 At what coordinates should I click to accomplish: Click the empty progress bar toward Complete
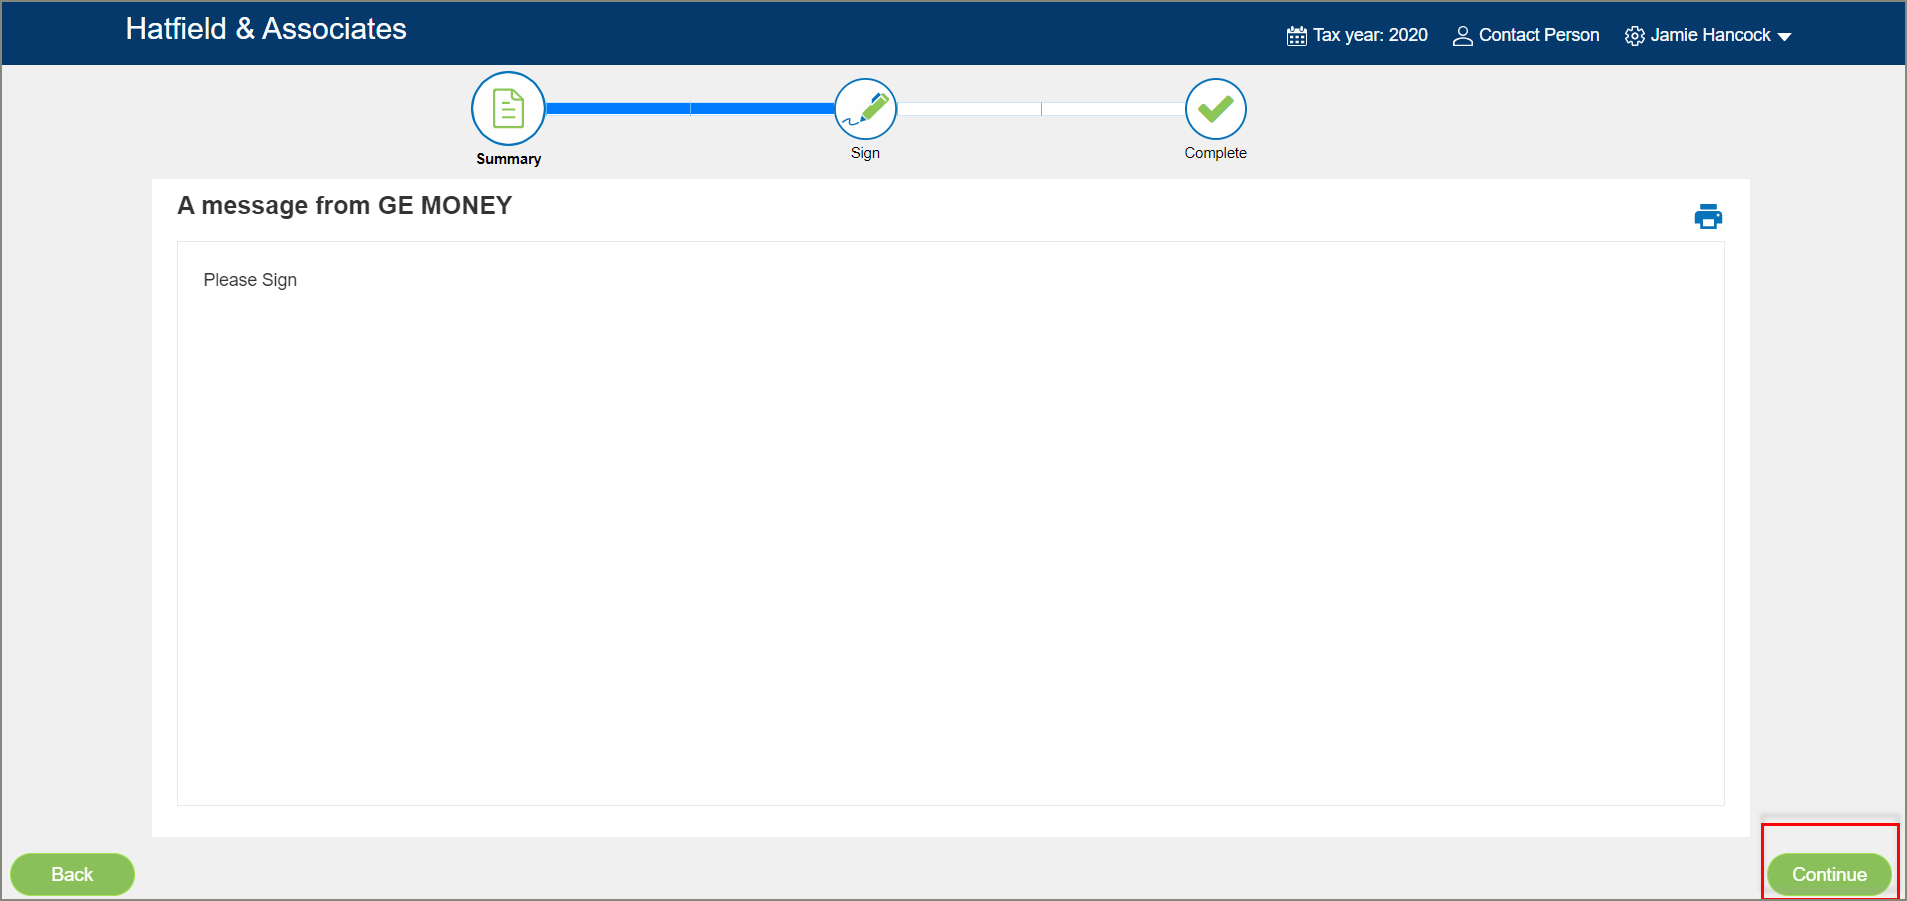(1041, 108)
